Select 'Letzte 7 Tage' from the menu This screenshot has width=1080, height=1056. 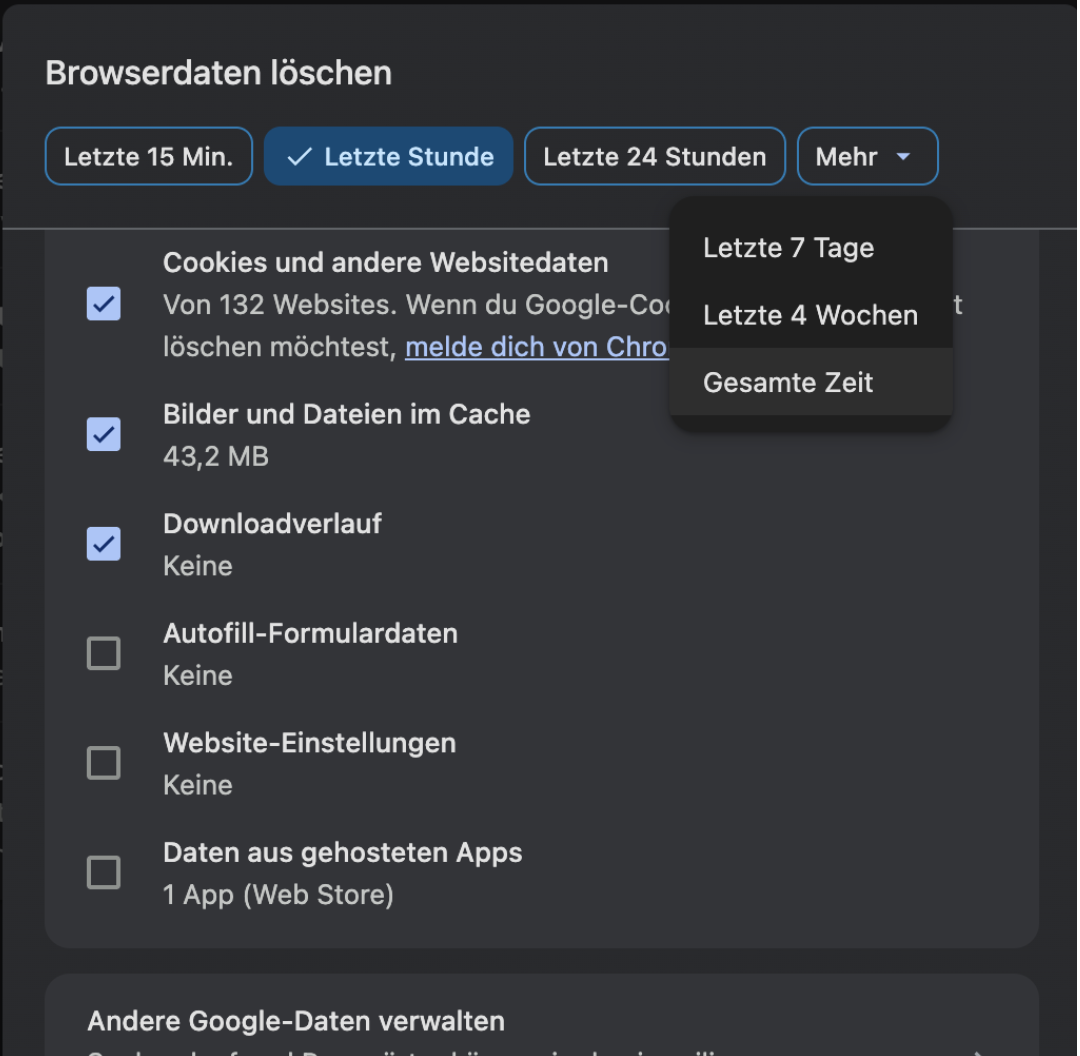pos(788,248)
